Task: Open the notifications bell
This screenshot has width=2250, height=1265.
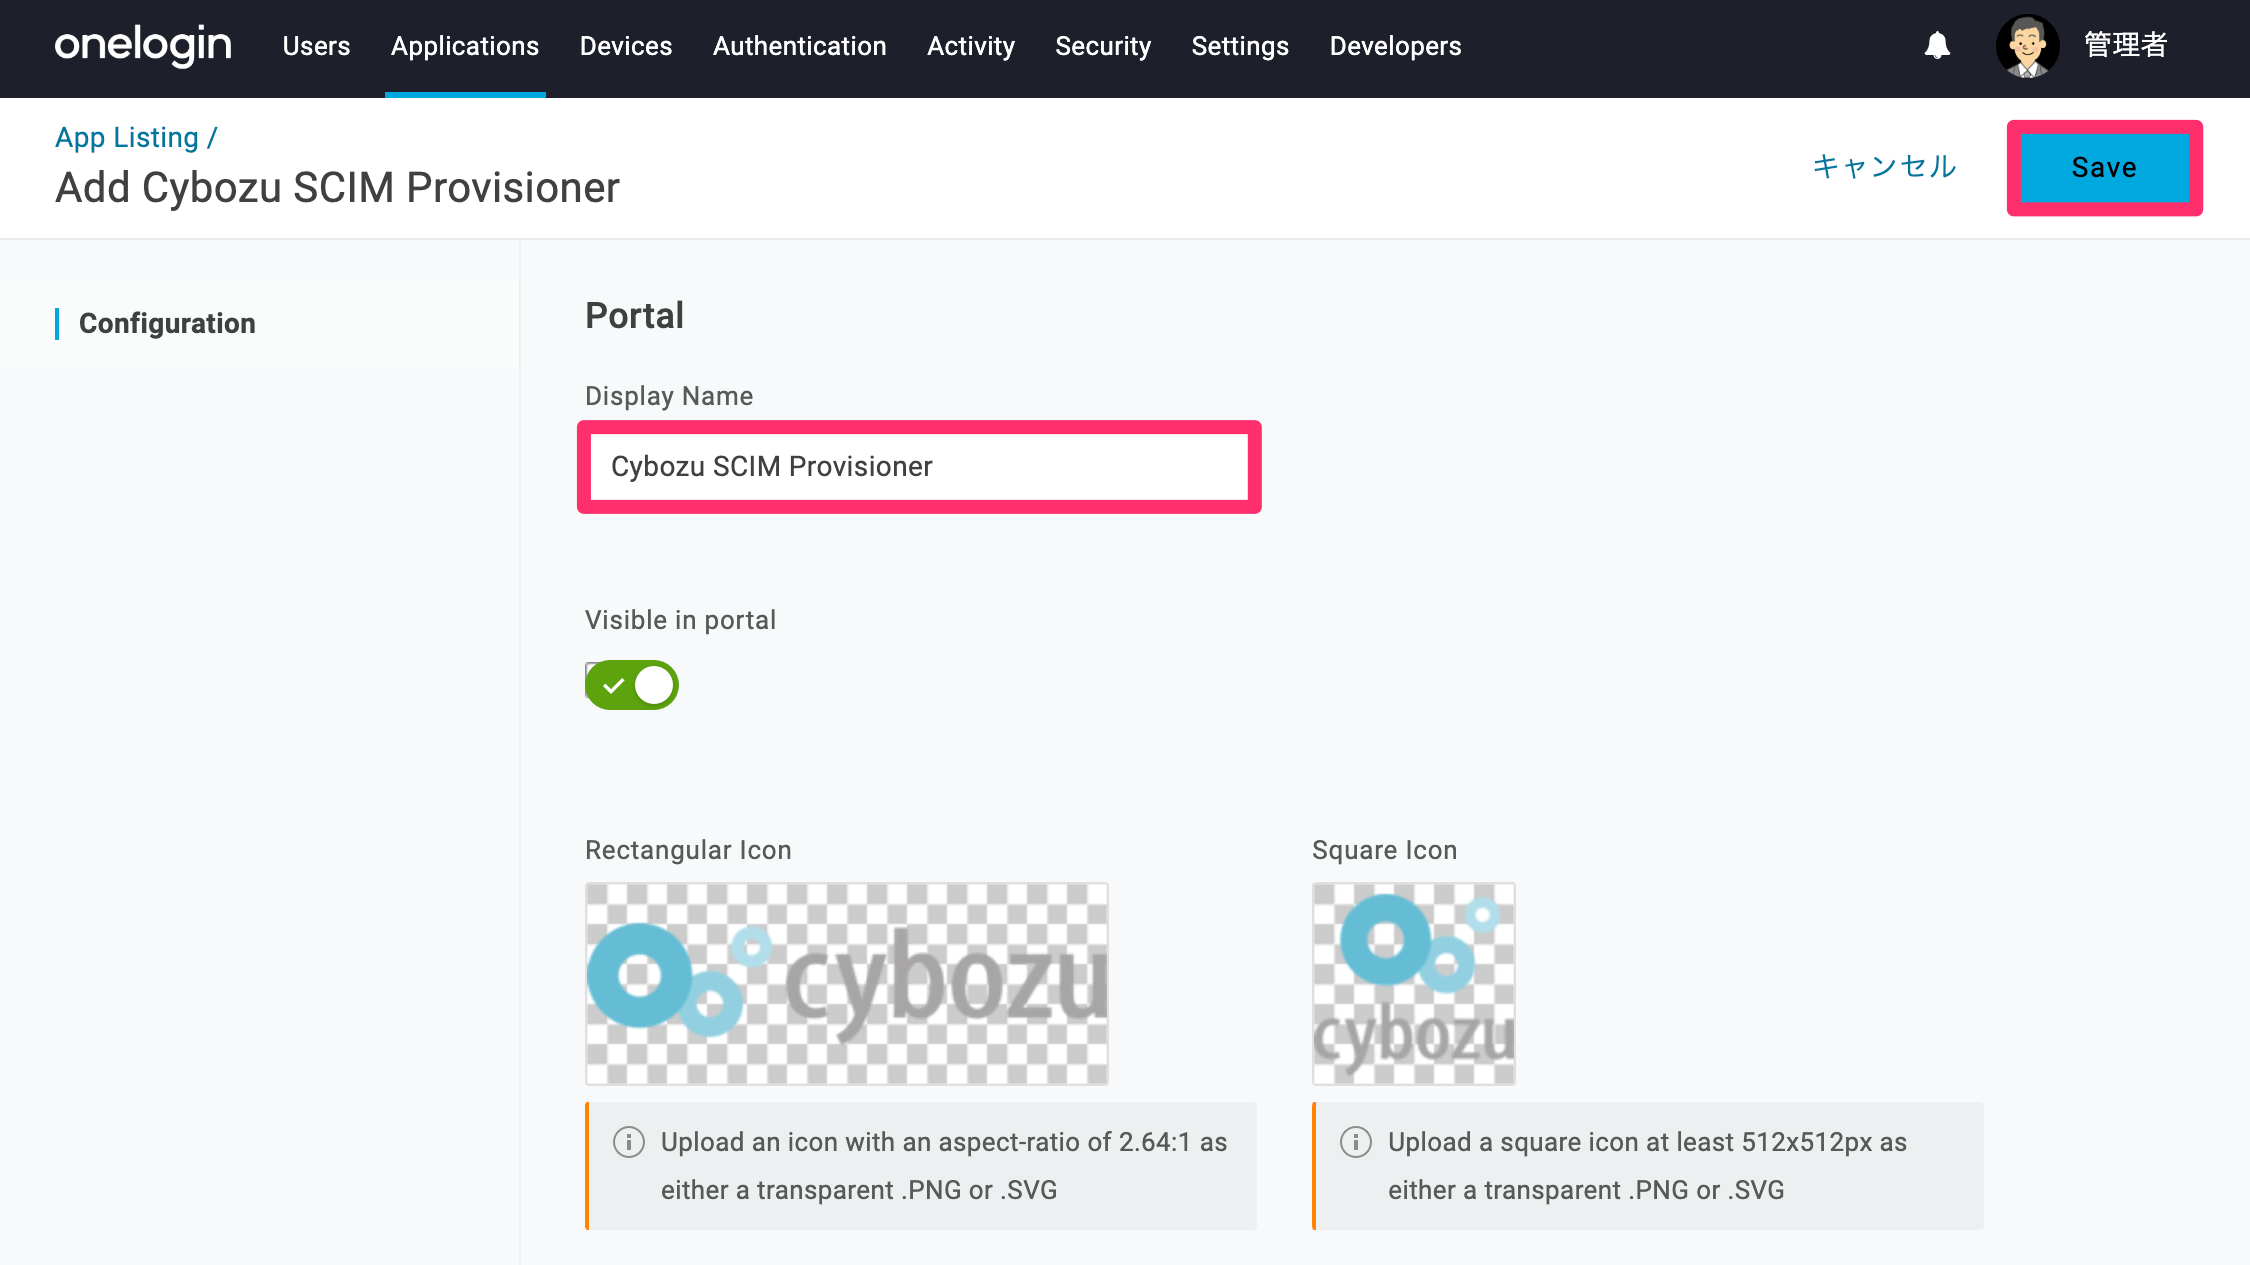Action: tap(1937, 45)
